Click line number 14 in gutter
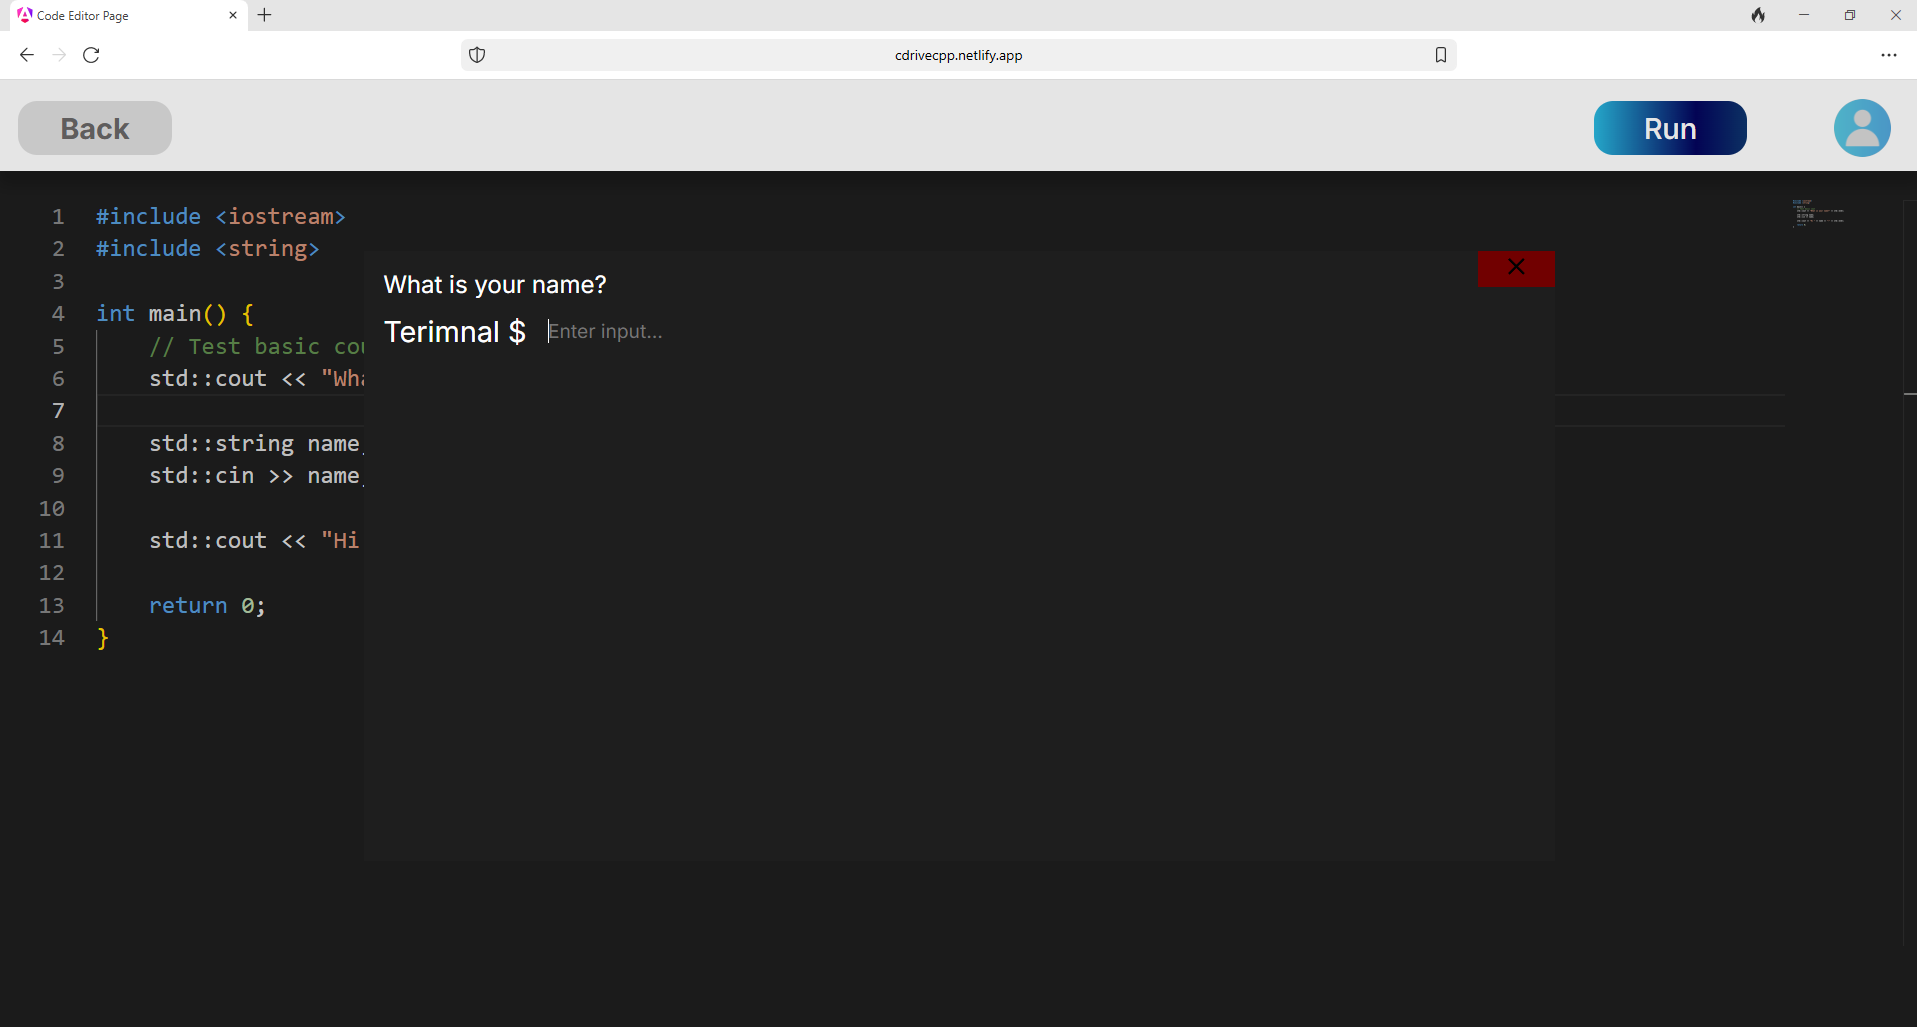 [x=52, y=637]
